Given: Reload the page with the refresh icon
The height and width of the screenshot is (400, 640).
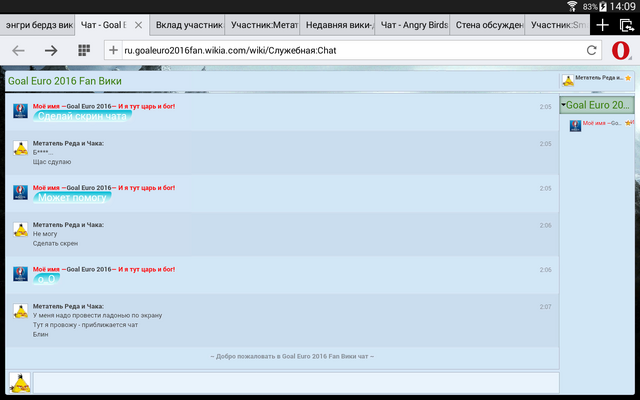Looking at the screenshot, I should tap(591, 50).
